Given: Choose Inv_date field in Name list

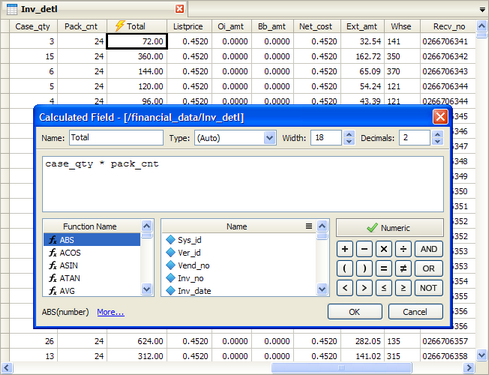Looking at the screenshot, I should coord(239,291).
